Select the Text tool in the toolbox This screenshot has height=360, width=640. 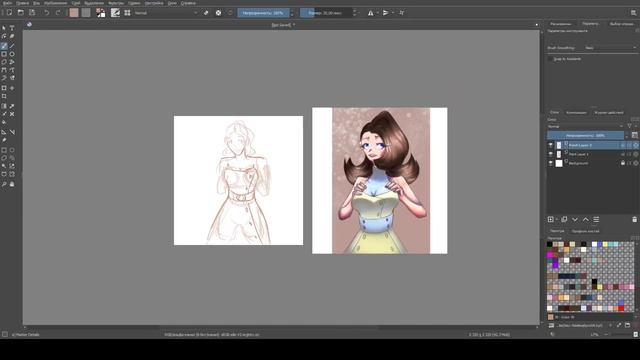(x=12, y=28)
